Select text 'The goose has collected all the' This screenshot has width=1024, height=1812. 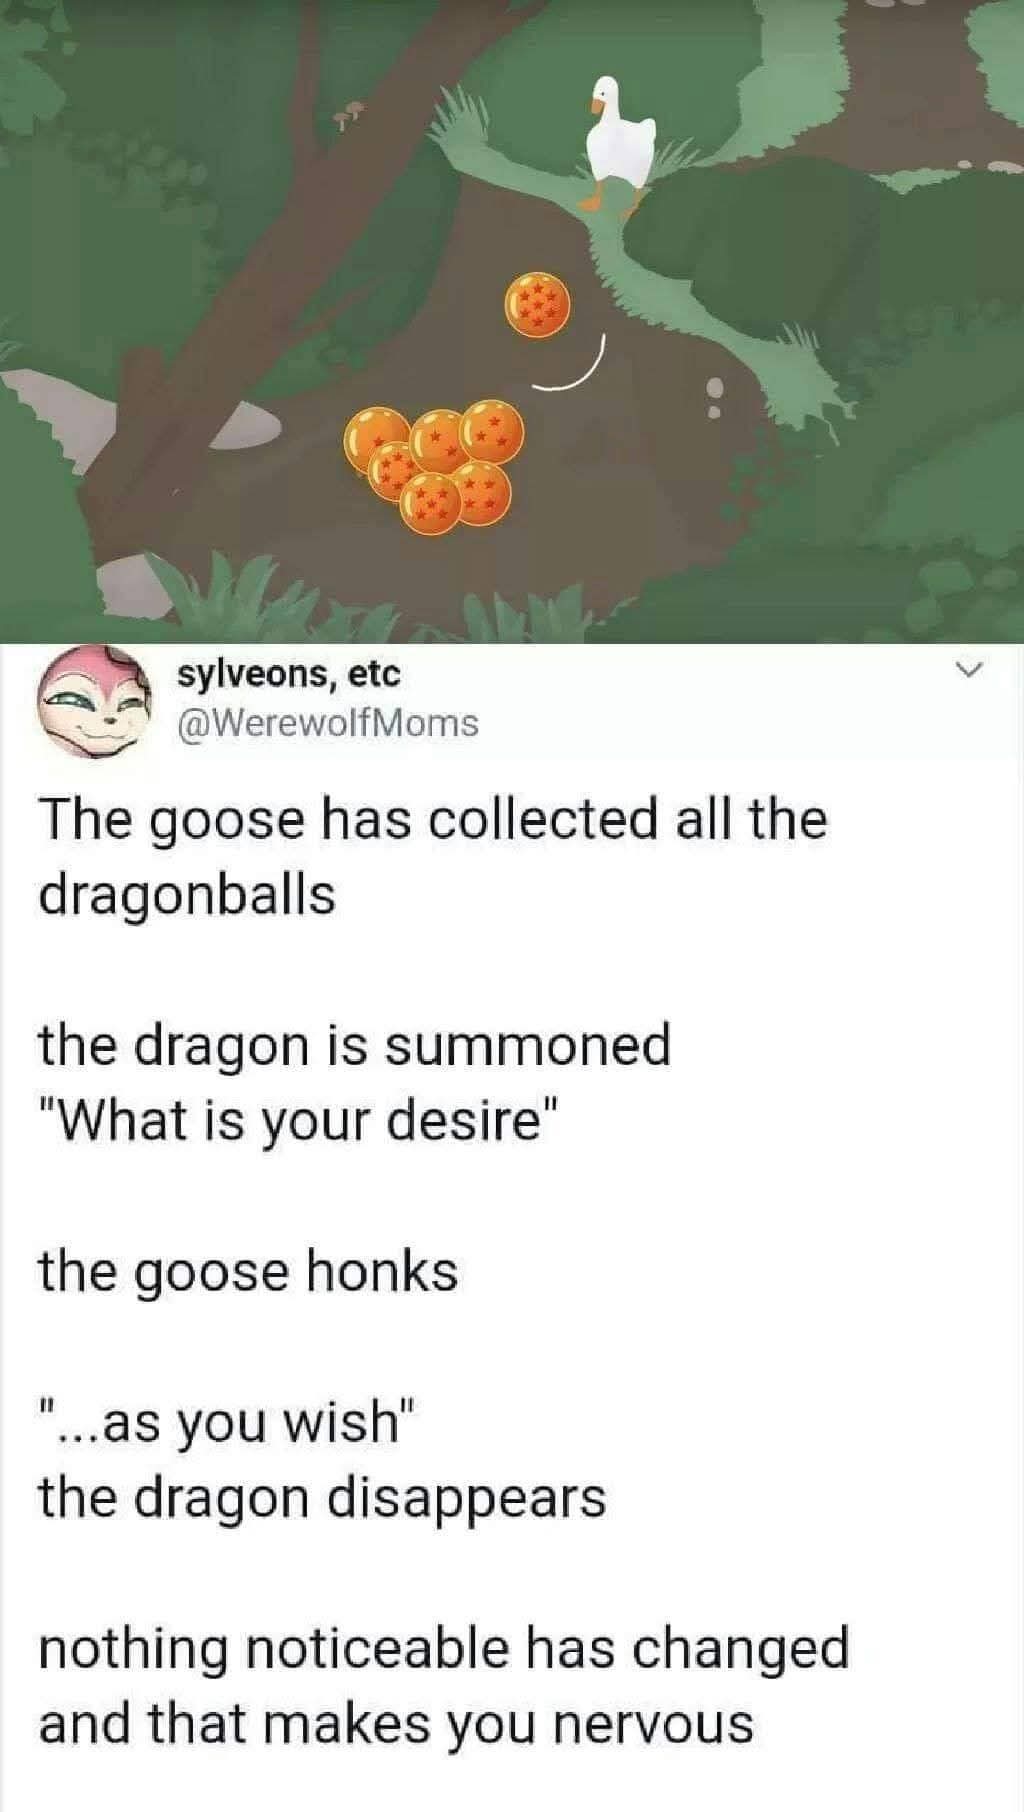click(434, 819)
